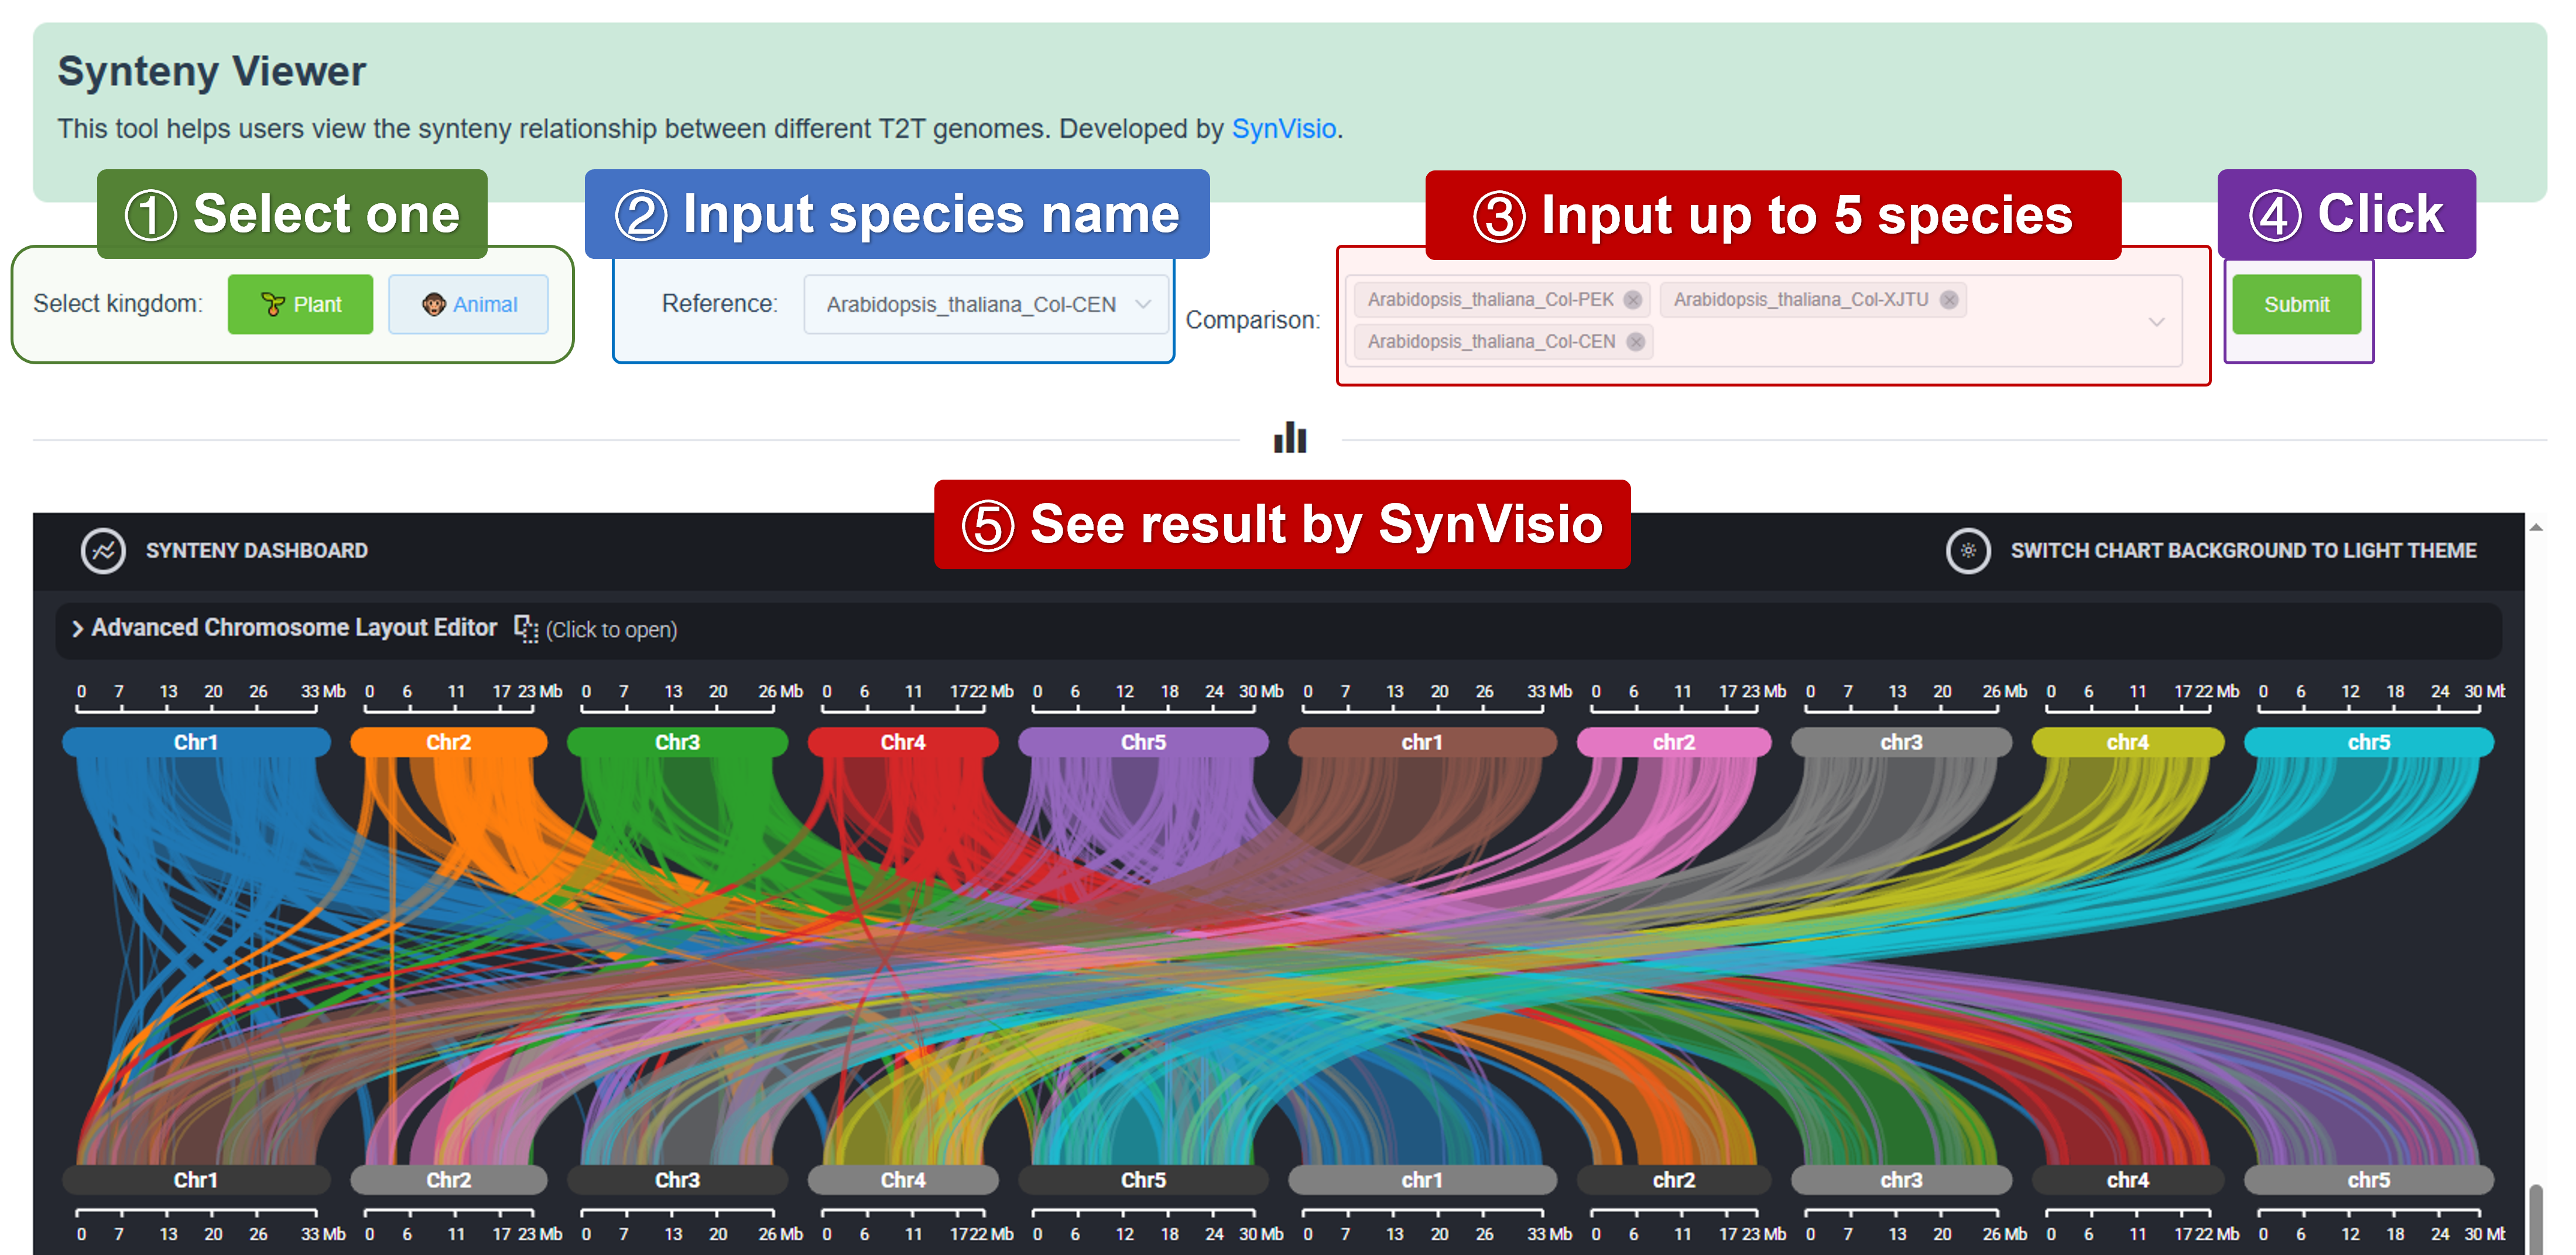Remove Col-CEN tag from Comparison field
2576x1255 pixels.
point(1635,342)
